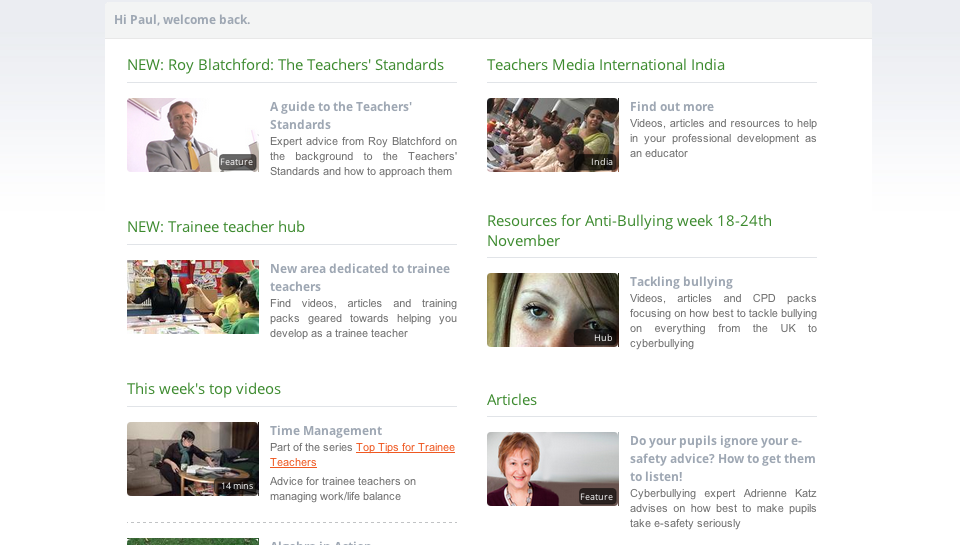Open 'Do your pupils ignore your e-safety advice' article
This screenshot has height=545, width=960.
click(x=722, y=459)
